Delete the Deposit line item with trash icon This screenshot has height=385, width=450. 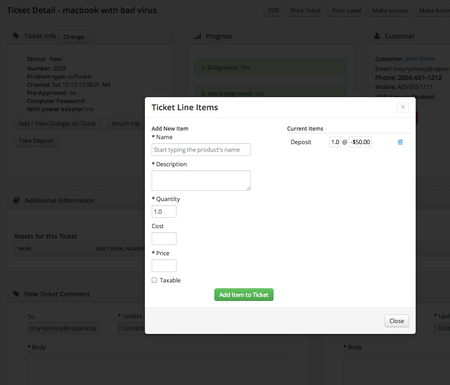[400, 142]
